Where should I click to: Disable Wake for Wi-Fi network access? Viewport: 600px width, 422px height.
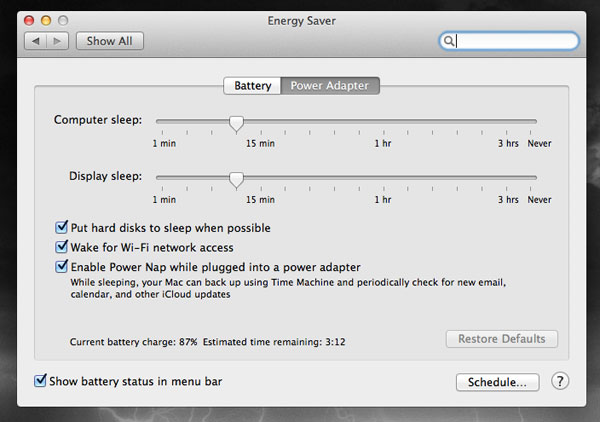pos(61,247)
